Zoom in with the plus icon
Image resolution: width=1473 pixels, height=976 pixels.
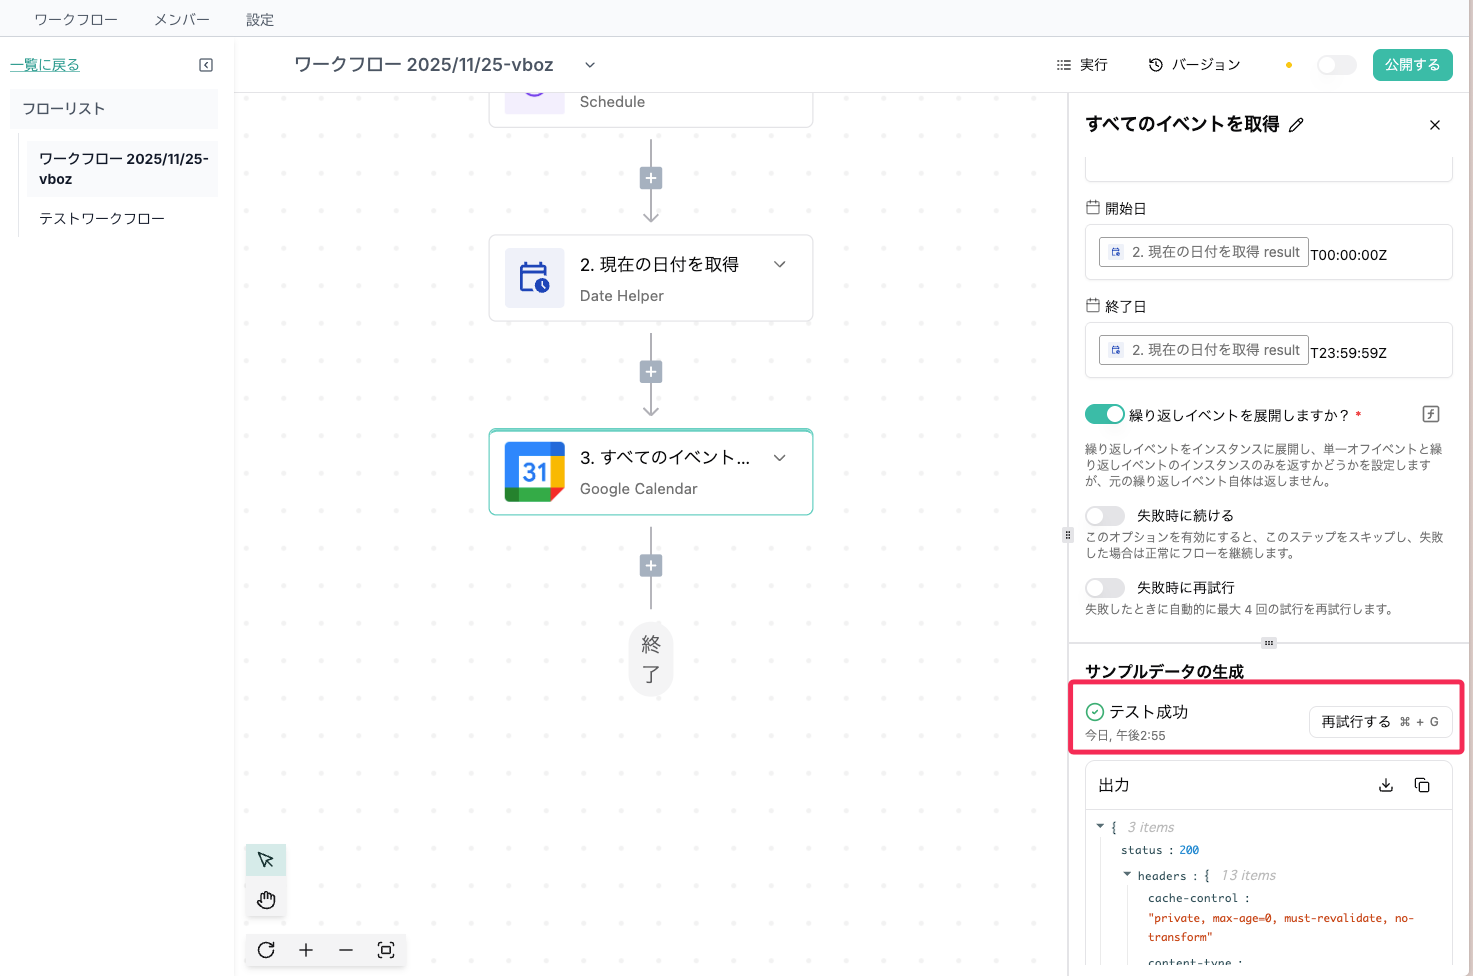tap(306, 950)
